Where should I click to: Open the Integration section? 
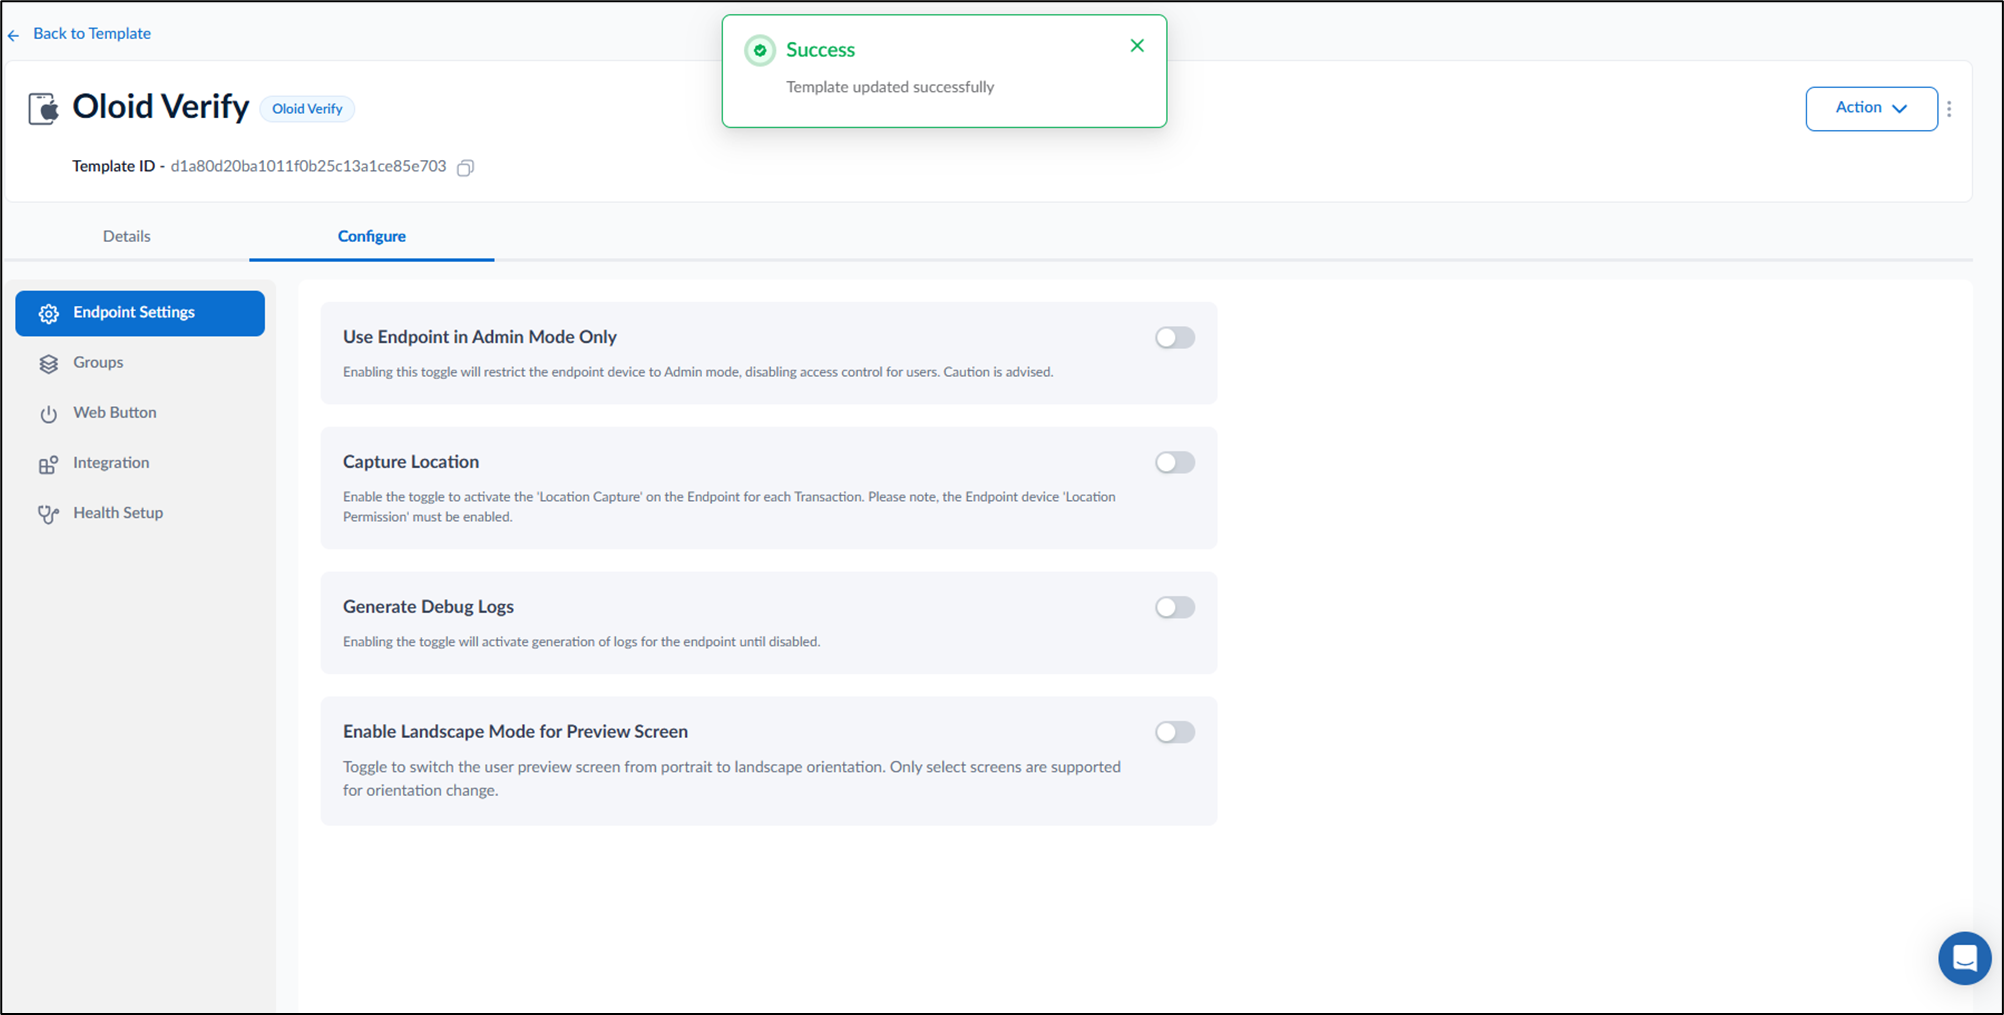pyautogui.click(x=140, y=463)
